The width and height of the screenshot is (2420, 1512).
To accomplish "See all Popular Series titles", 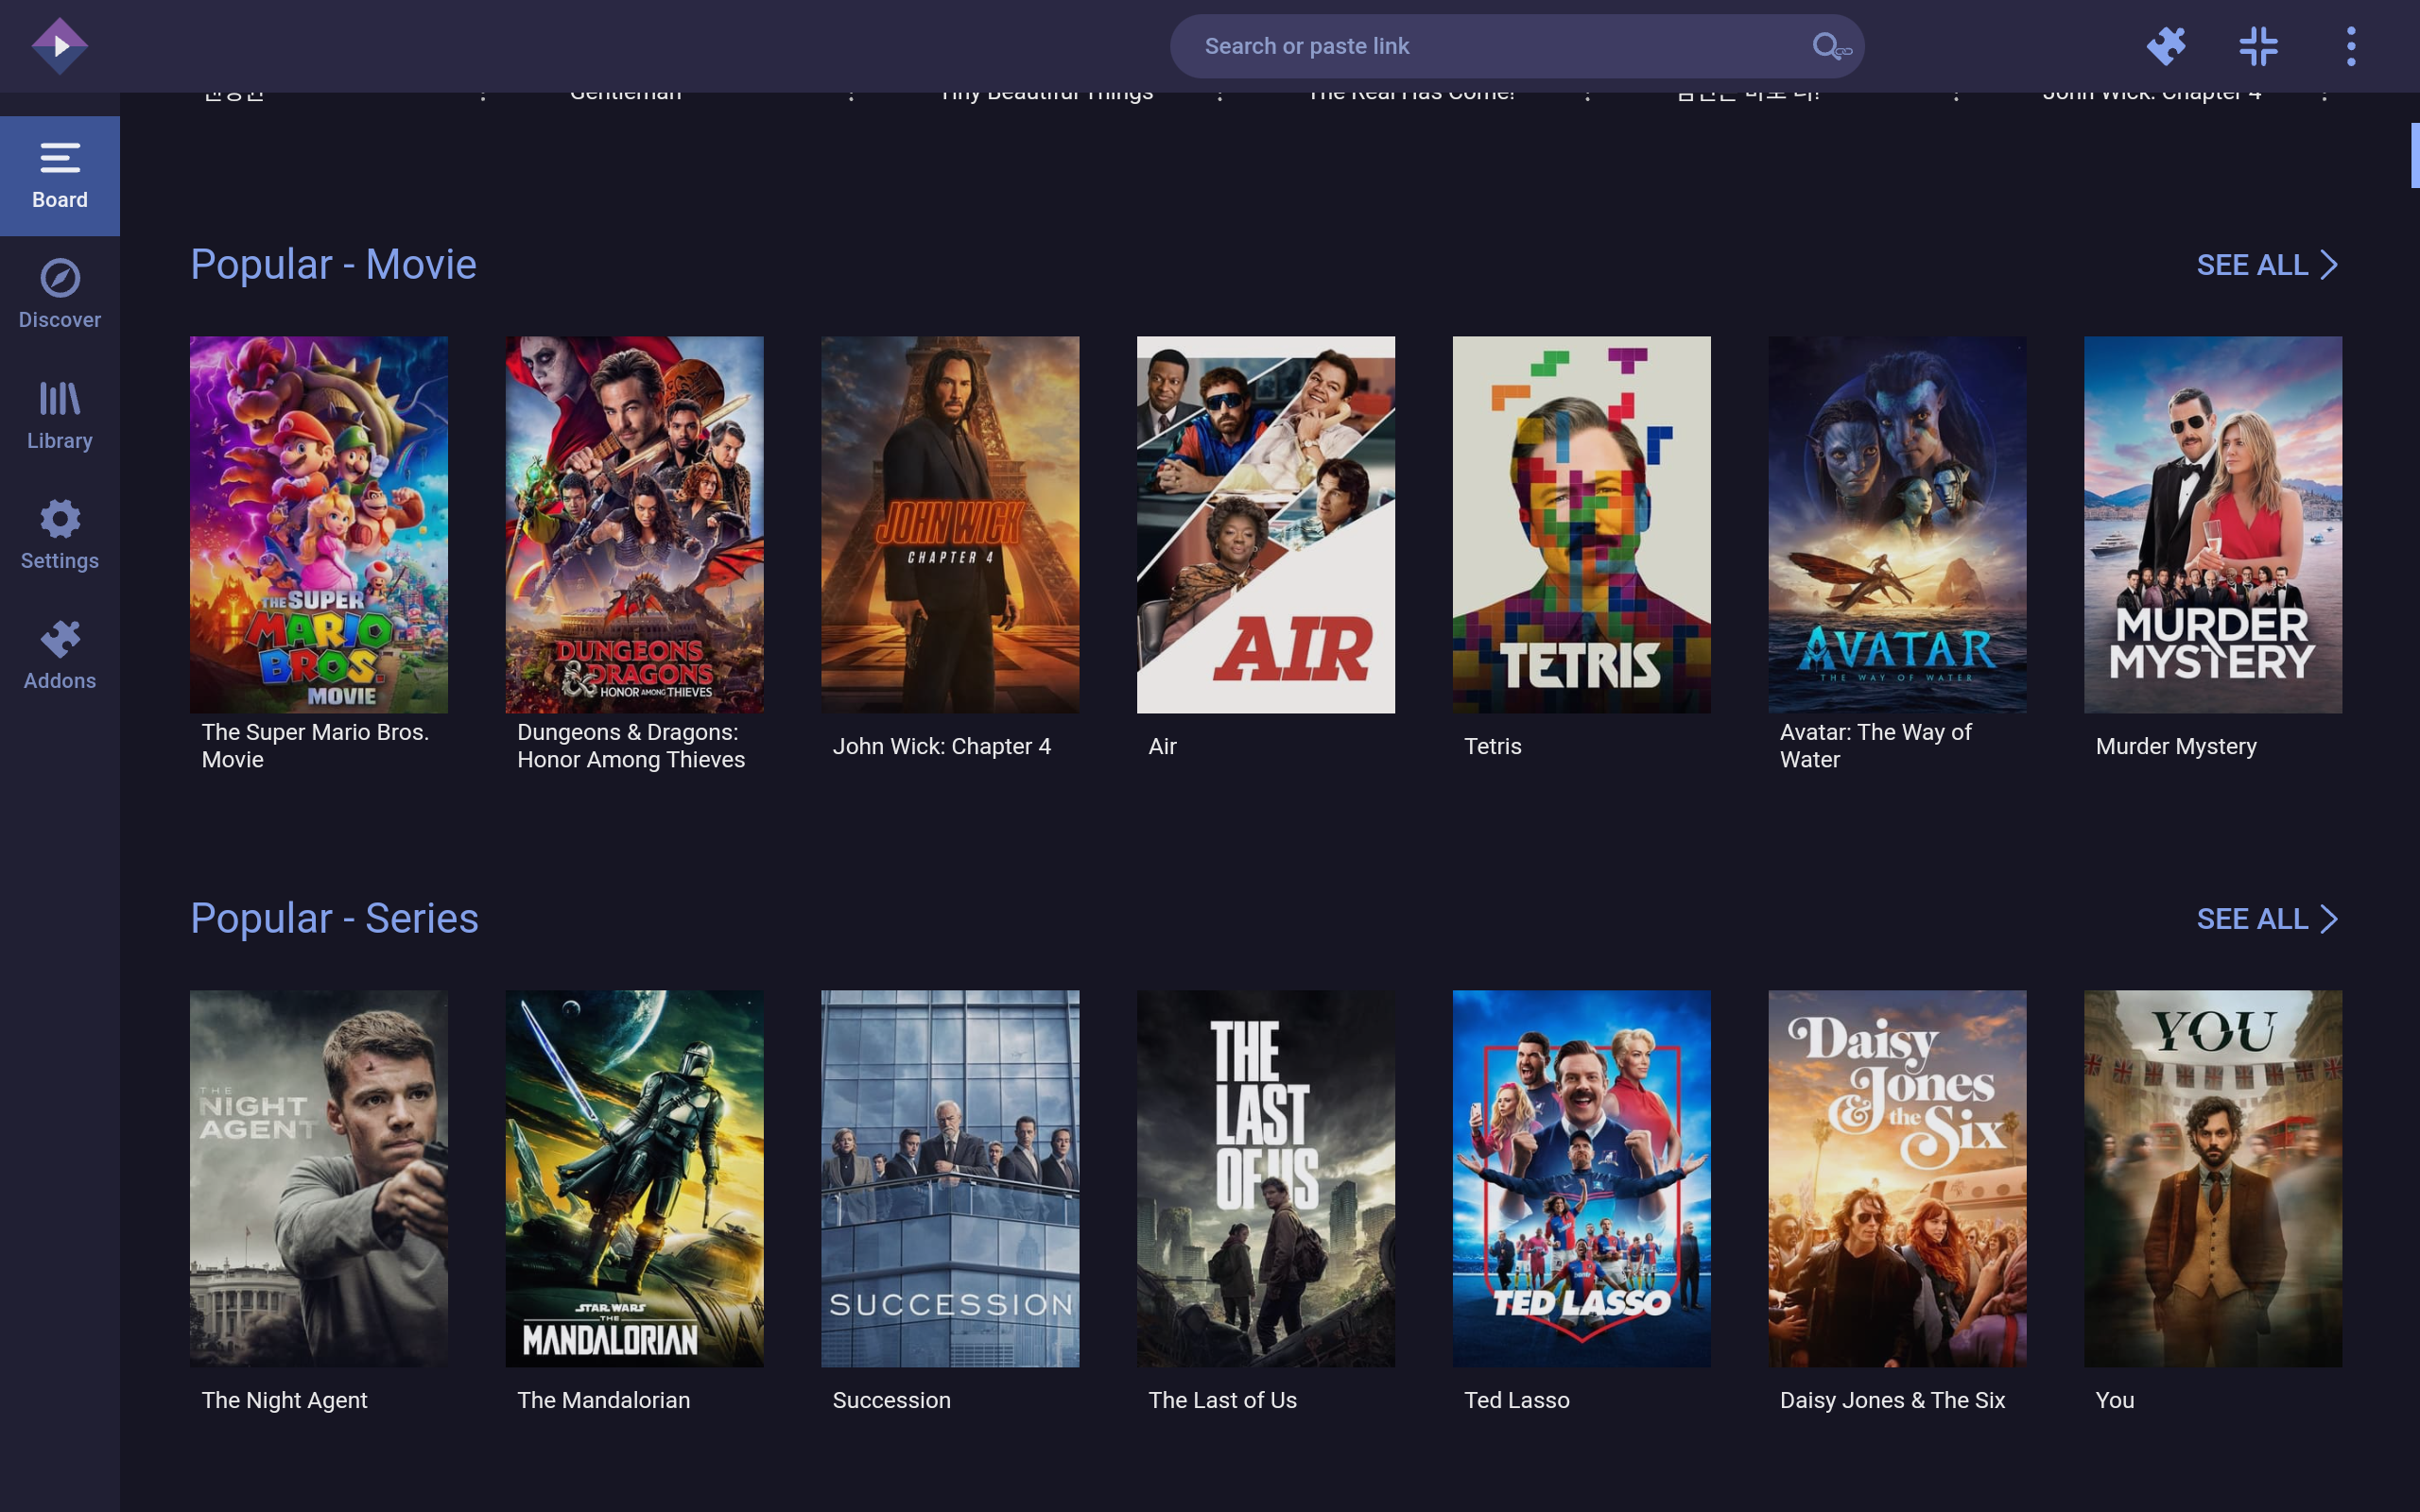I will pyautogui.click(x=2252, y=919).
